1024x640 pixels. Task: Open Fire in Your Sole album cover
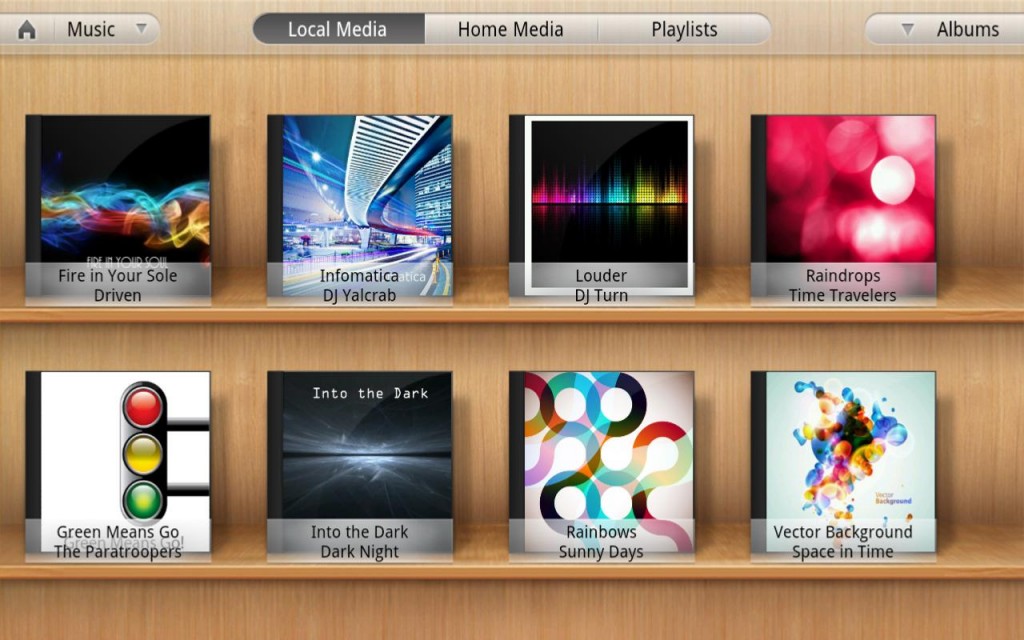click(x=118, y=190)
